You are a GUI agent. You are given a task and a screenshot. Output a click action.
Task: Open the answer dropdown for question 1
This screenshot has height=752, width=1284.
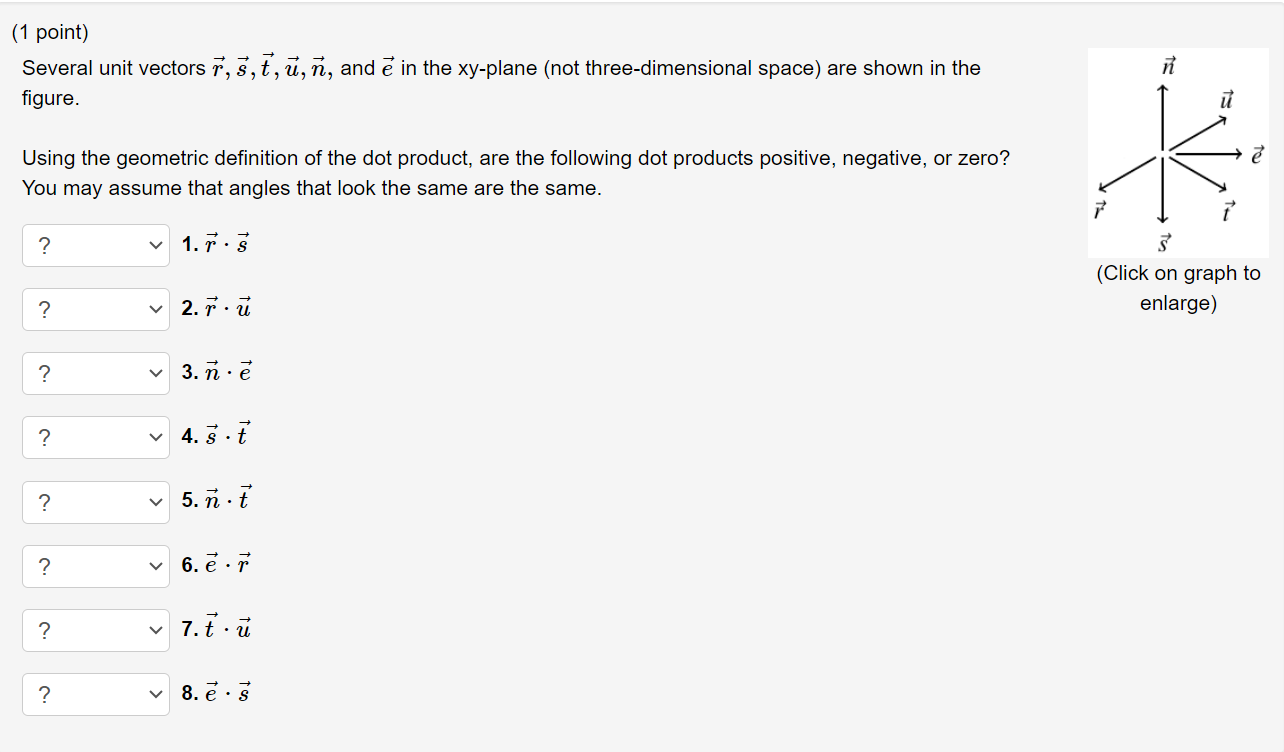click(x=95, y=245)
